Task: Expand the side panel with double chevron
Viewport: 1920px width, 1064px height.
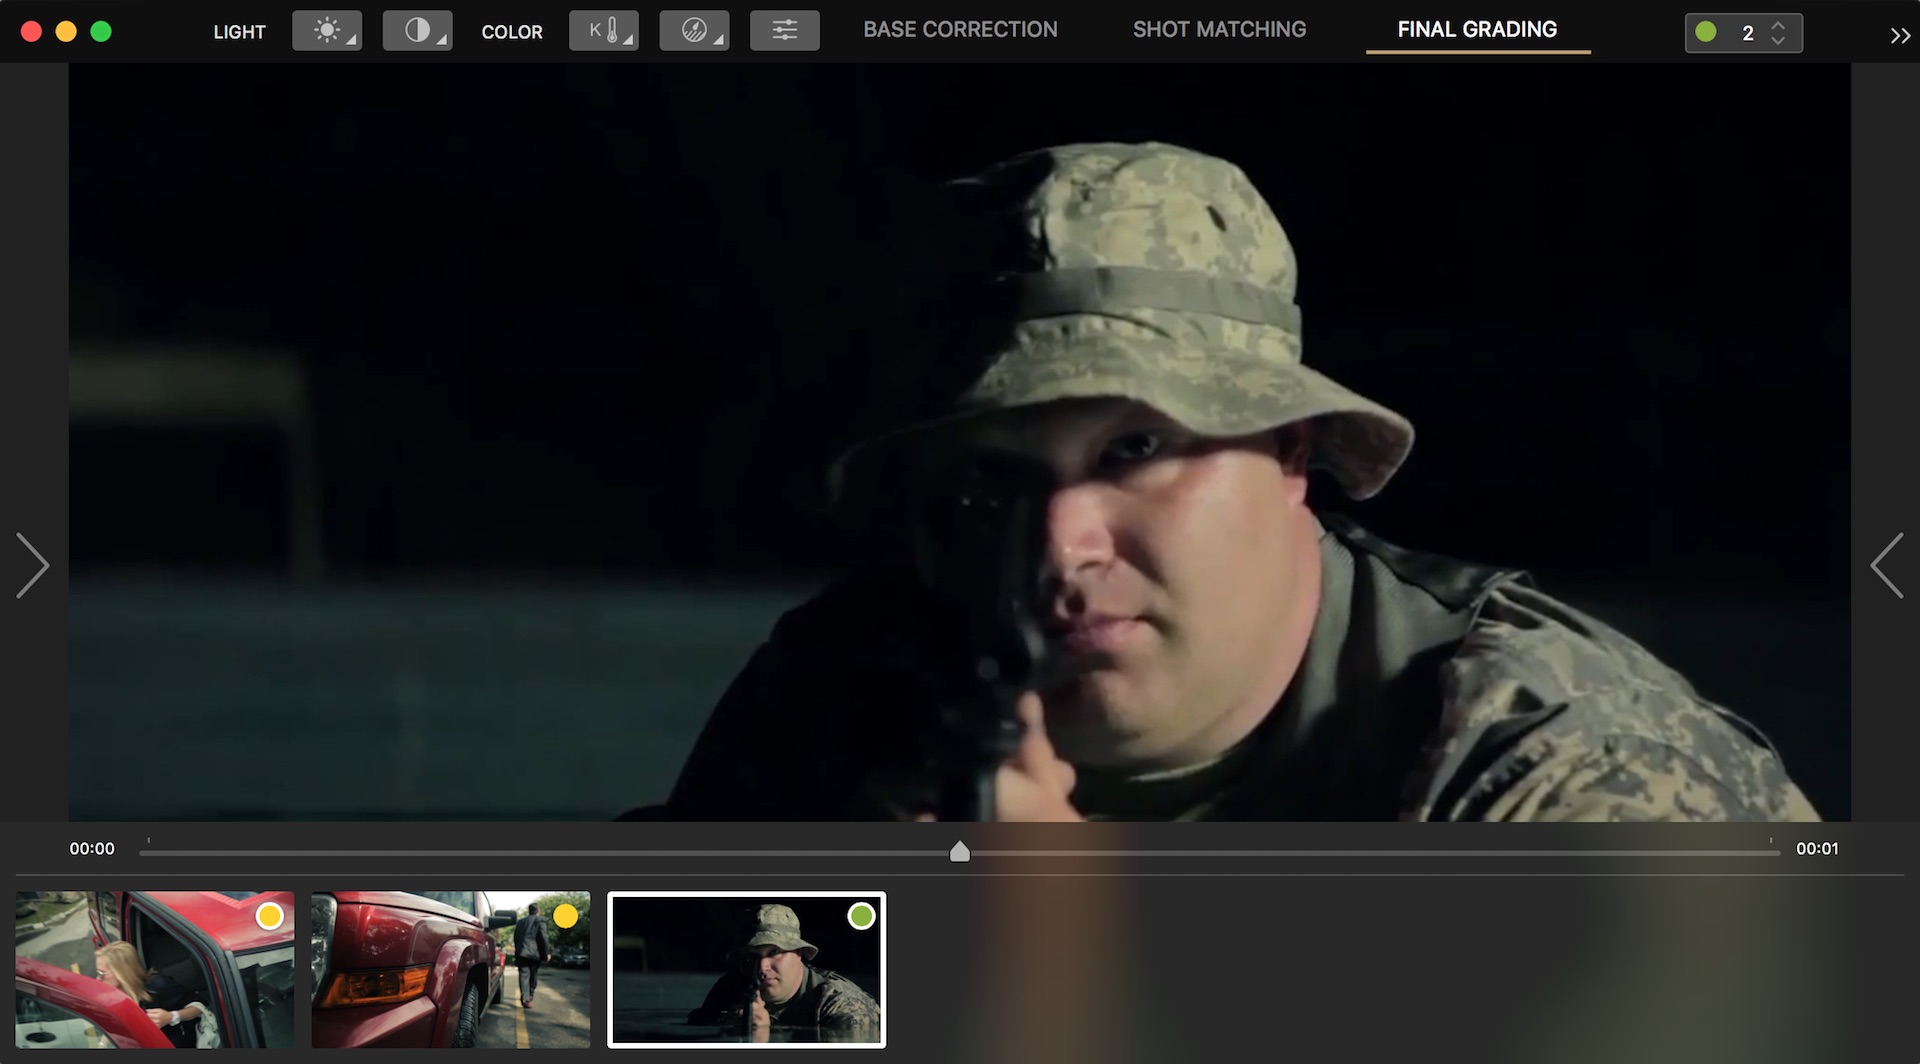Action: click(x=1900, y=36)
